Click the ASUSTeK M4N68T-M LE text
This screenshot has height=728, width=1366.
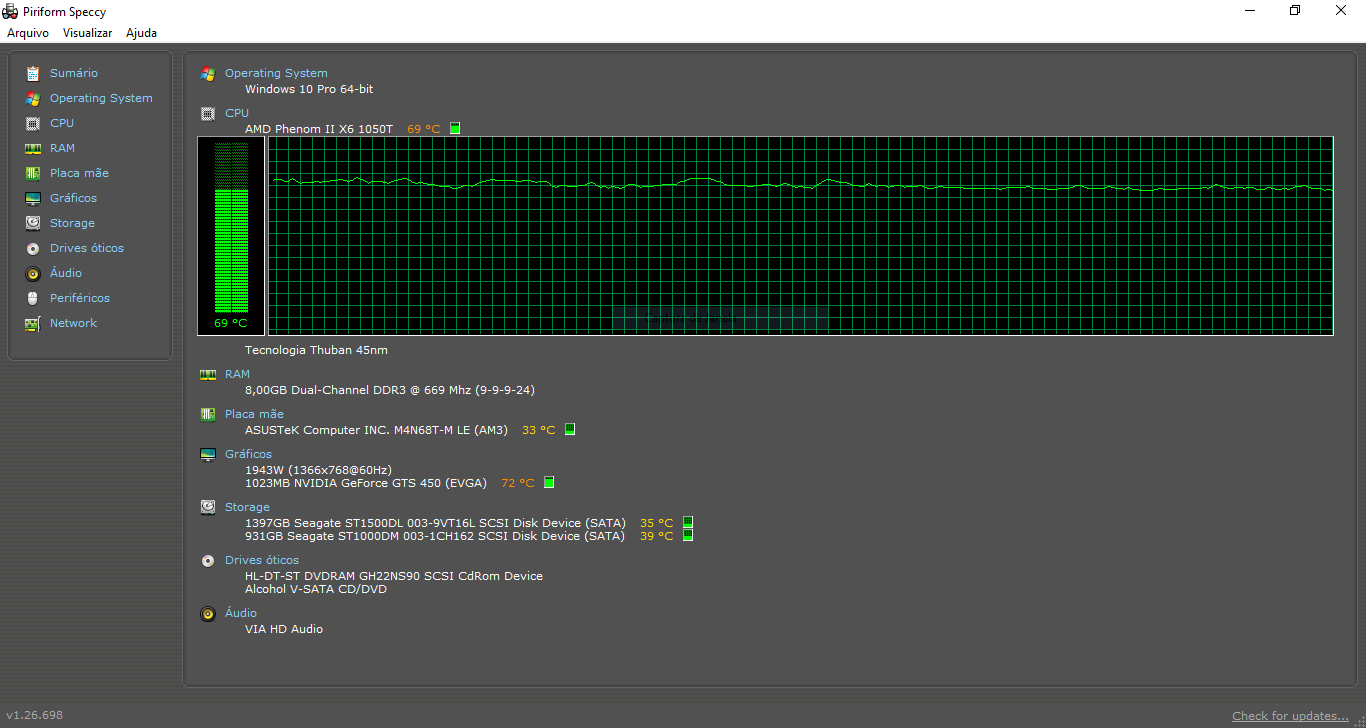[x=376, y=430]
